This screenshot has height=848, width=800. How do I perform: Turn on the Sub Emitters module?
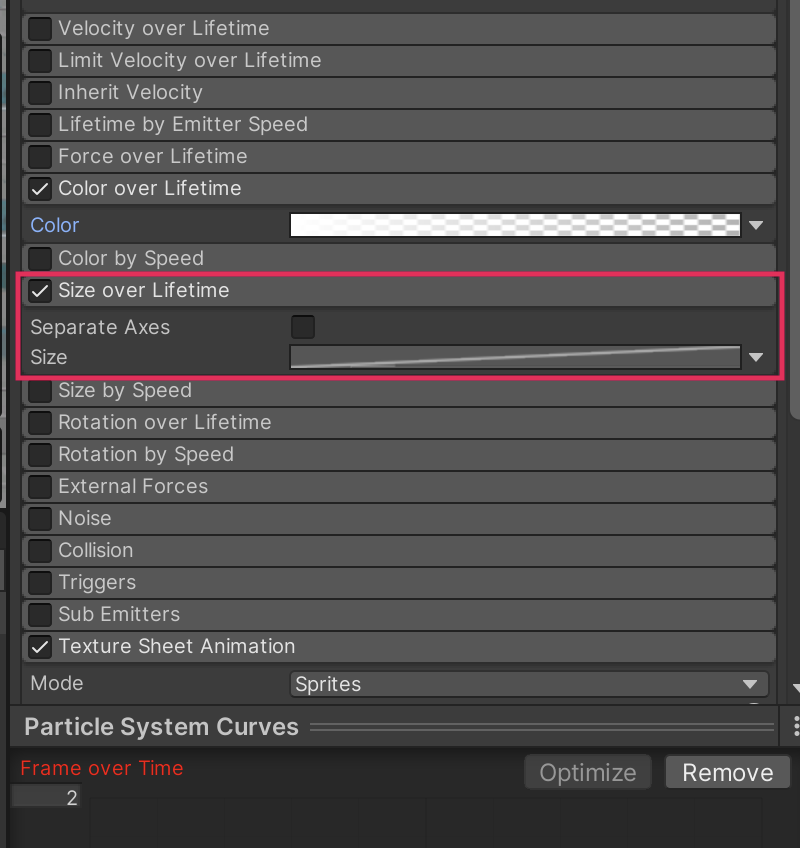(40, 614)
